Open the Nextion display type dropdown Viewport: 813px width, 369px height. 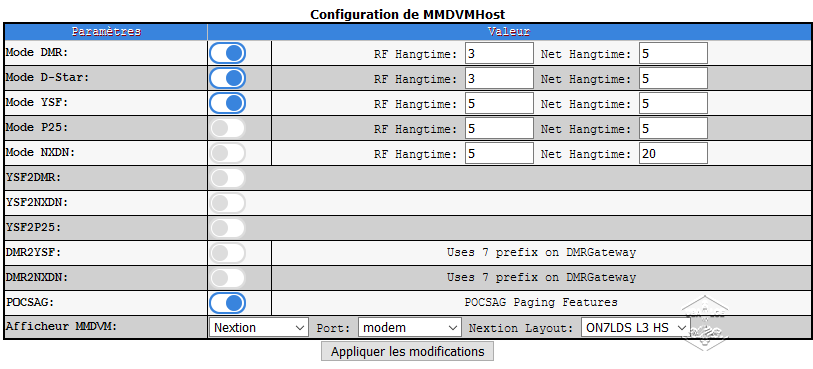pos(259,328)
